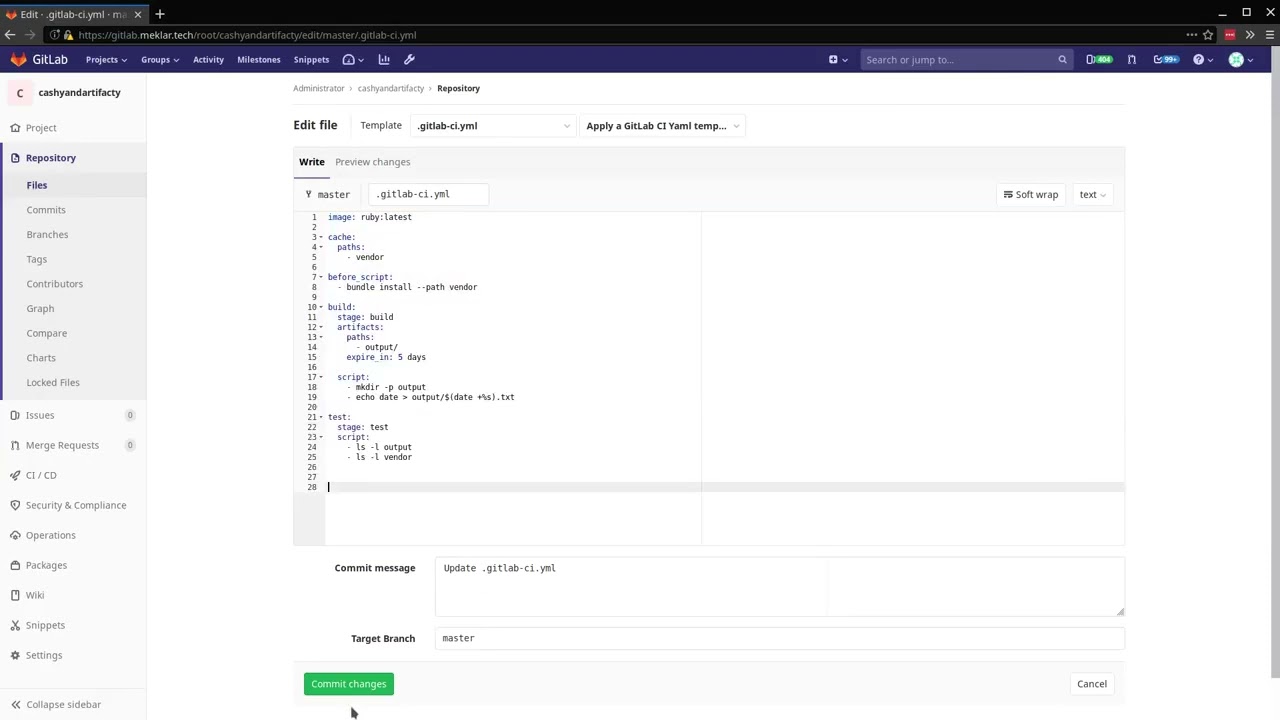Open the Merge requests navbar icon
Screen dimensions: 1280x720
(1131, 59)
